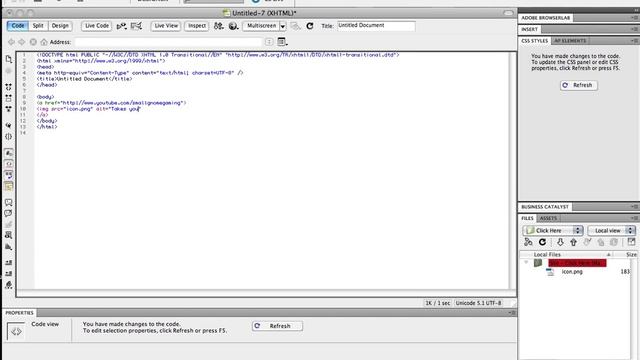Screen dimensions: 640x360
Task: Open the Local view dropdown in Files panel
Action: (611, 231)
